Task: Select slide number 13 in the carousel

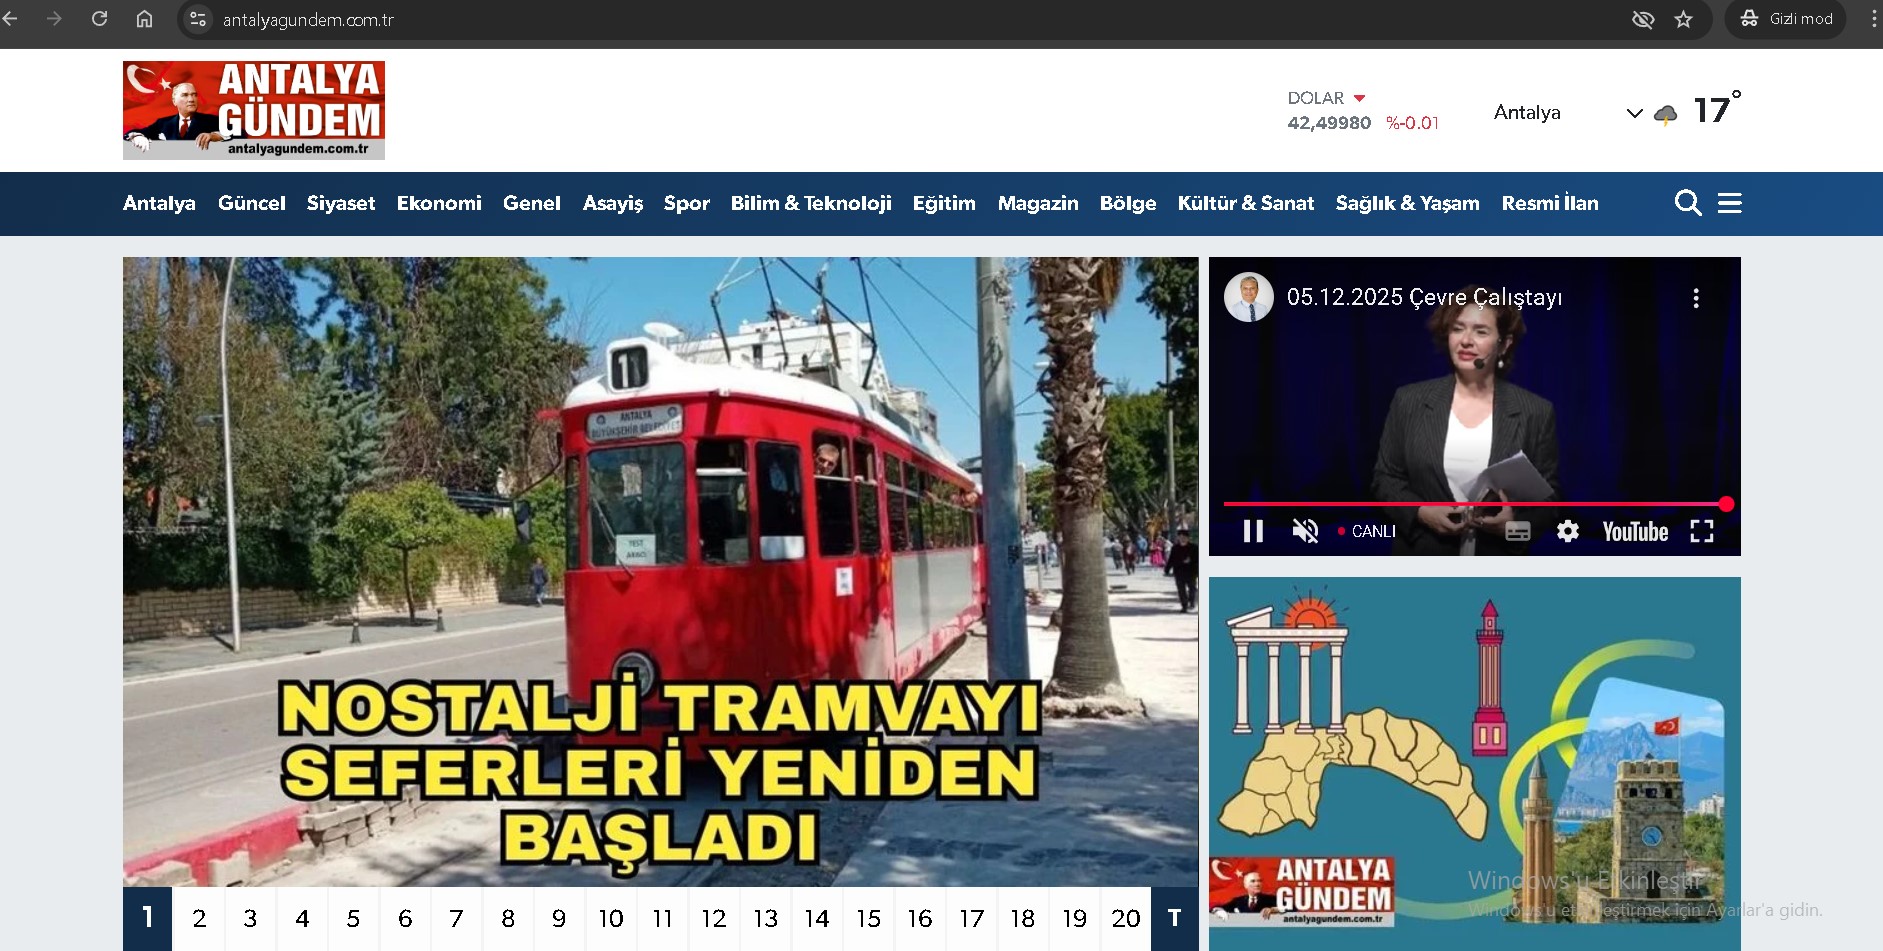Action: click(766, 919)
